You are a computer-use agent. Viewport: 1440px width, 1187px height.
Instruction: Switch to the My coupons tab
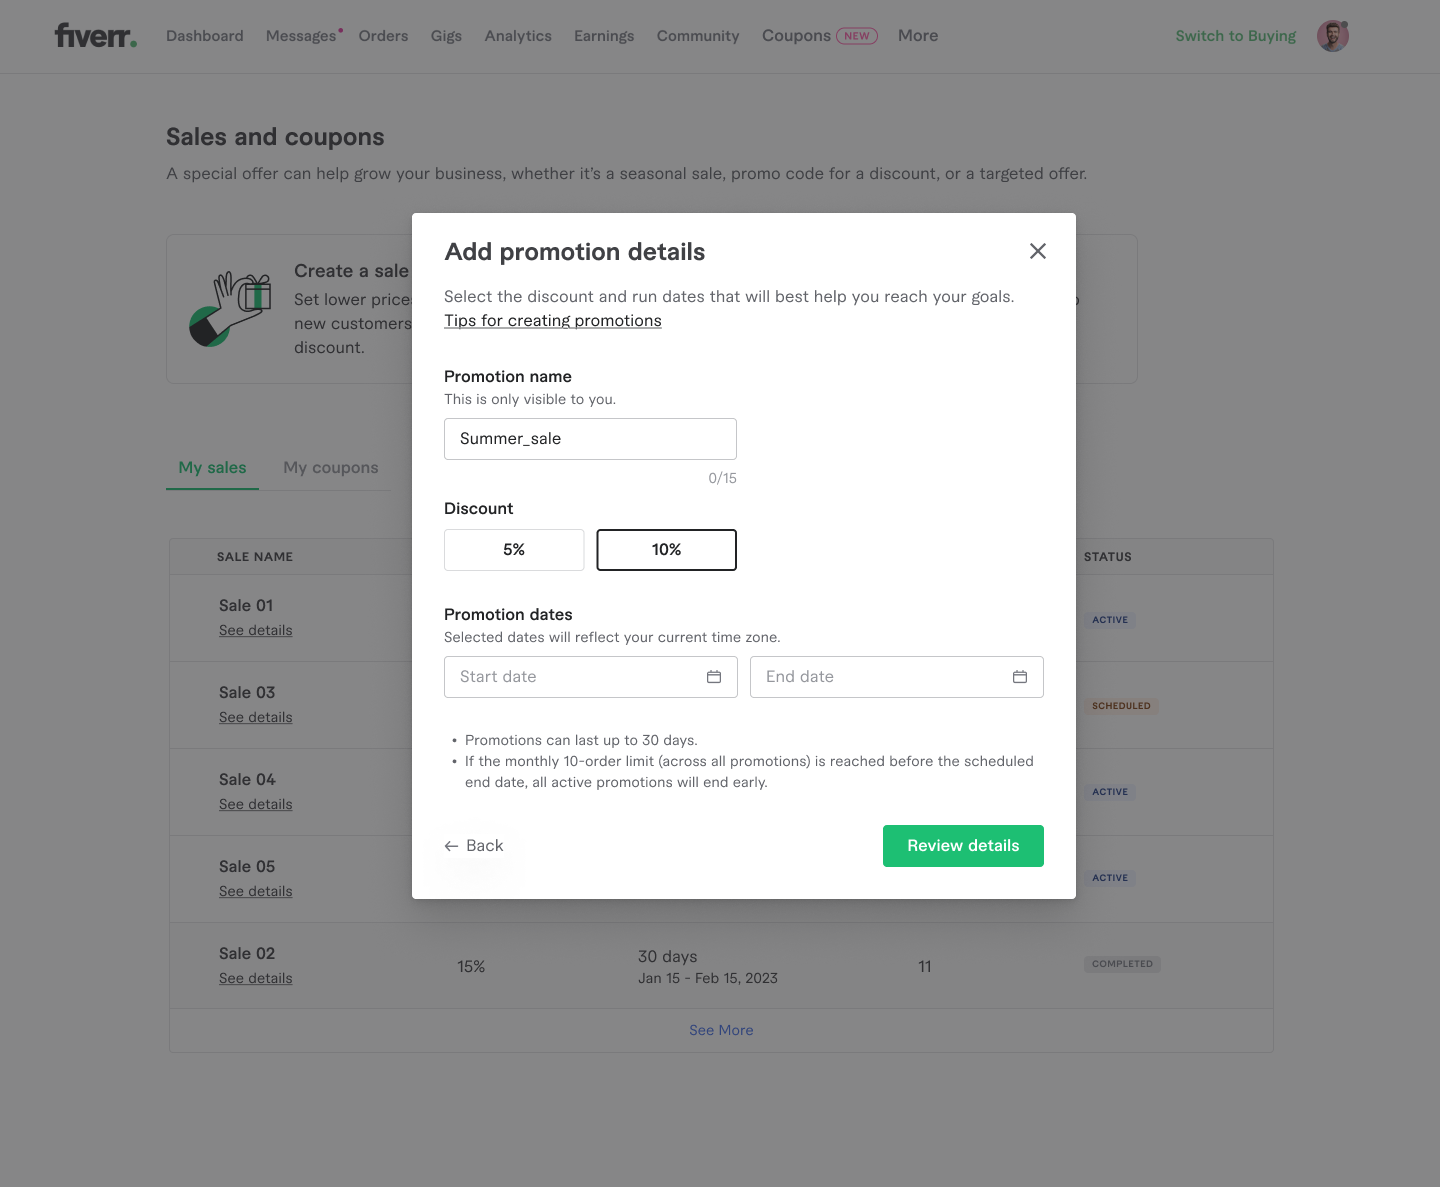pos(331,467)
